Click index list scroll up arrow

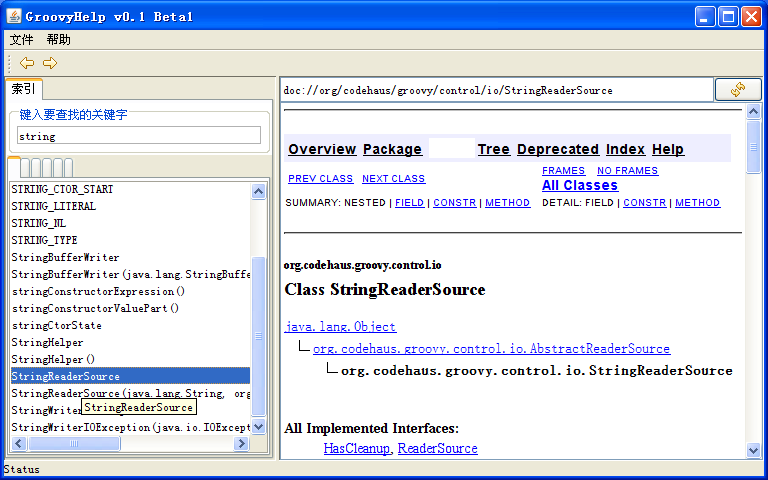point(259,191)
